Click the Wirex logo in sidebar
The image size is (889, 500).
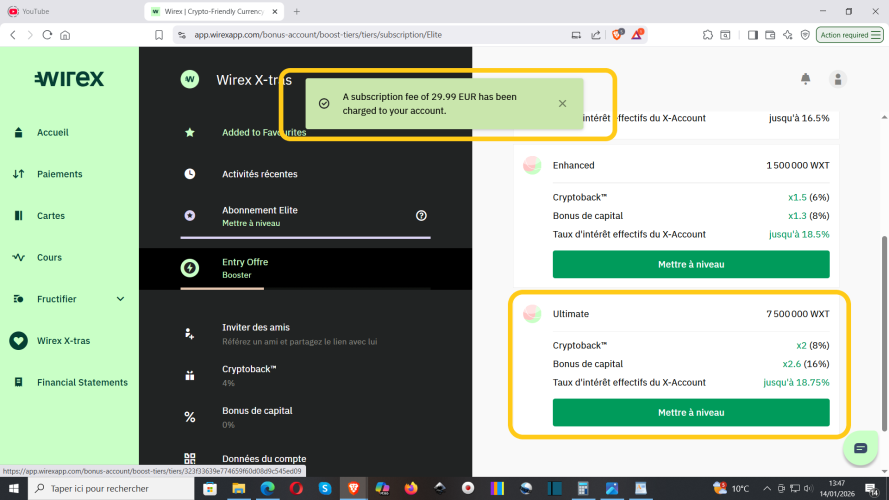[69, 79]
